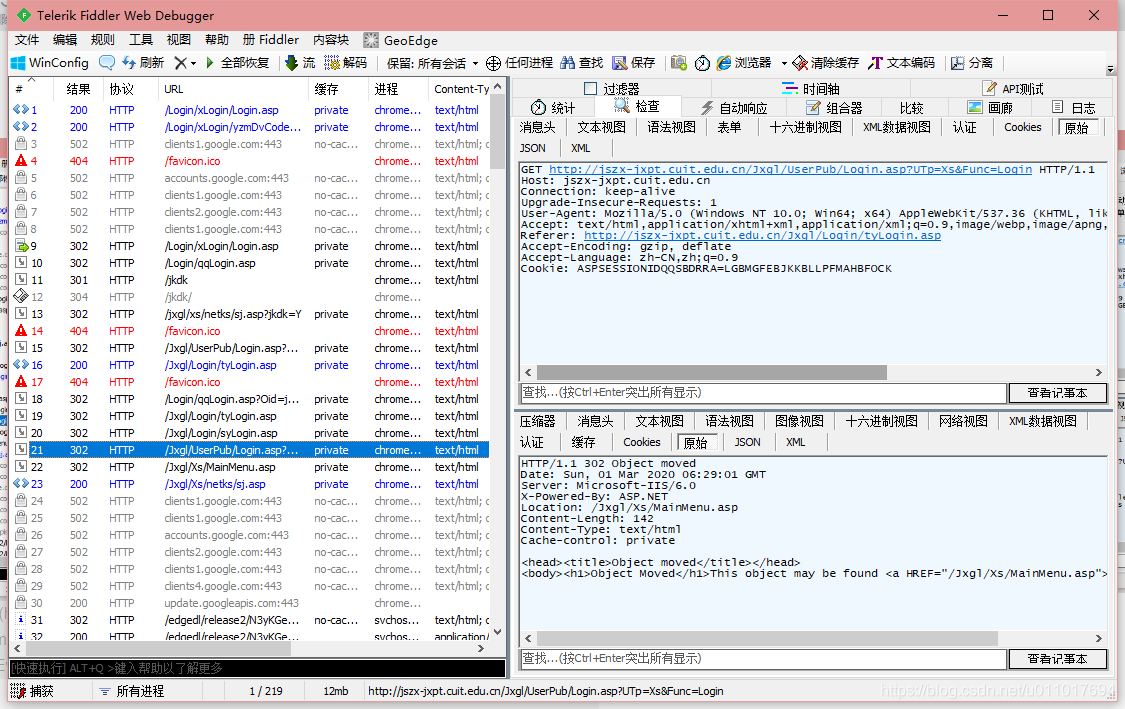Click the 分离 tearoff button
This screenshot has height=709, width=1125.
(972, 63)
